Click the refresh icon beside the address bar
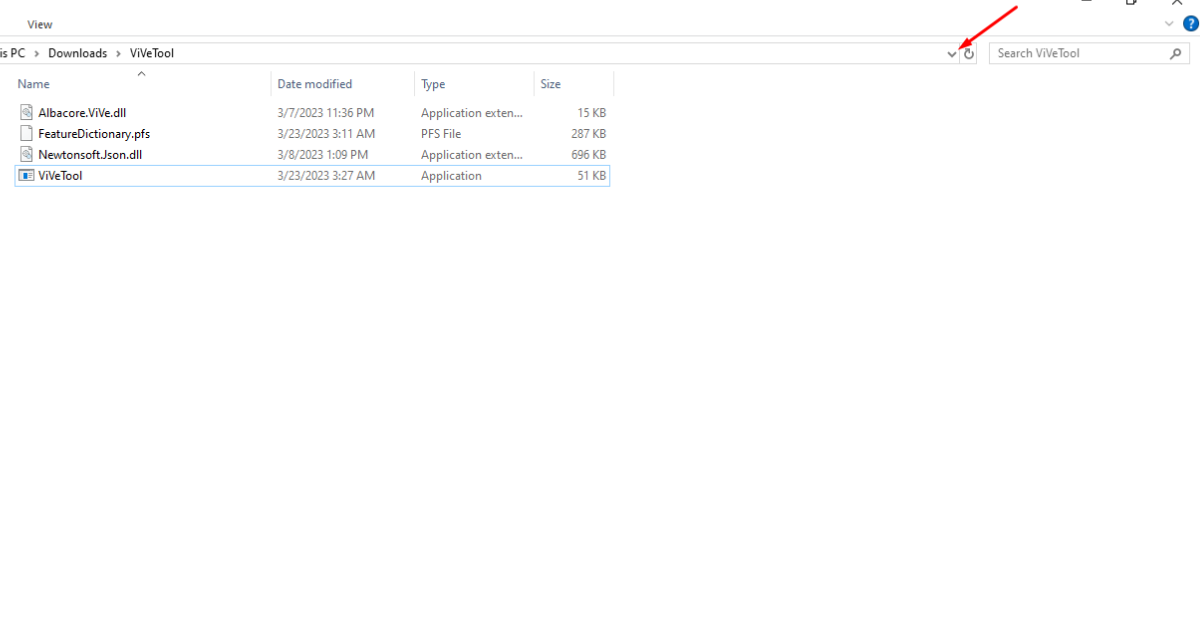 [x=969, y=54]
